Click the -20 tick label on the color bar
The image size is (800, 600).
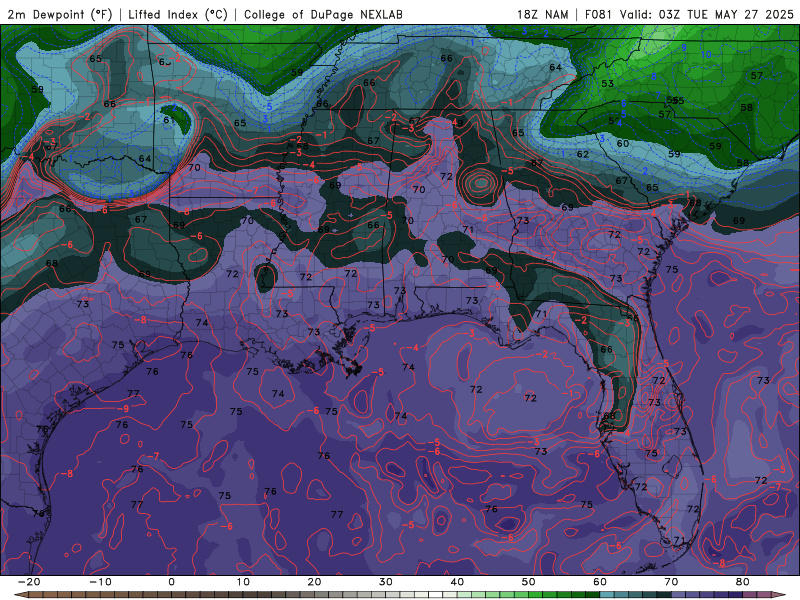29,582
